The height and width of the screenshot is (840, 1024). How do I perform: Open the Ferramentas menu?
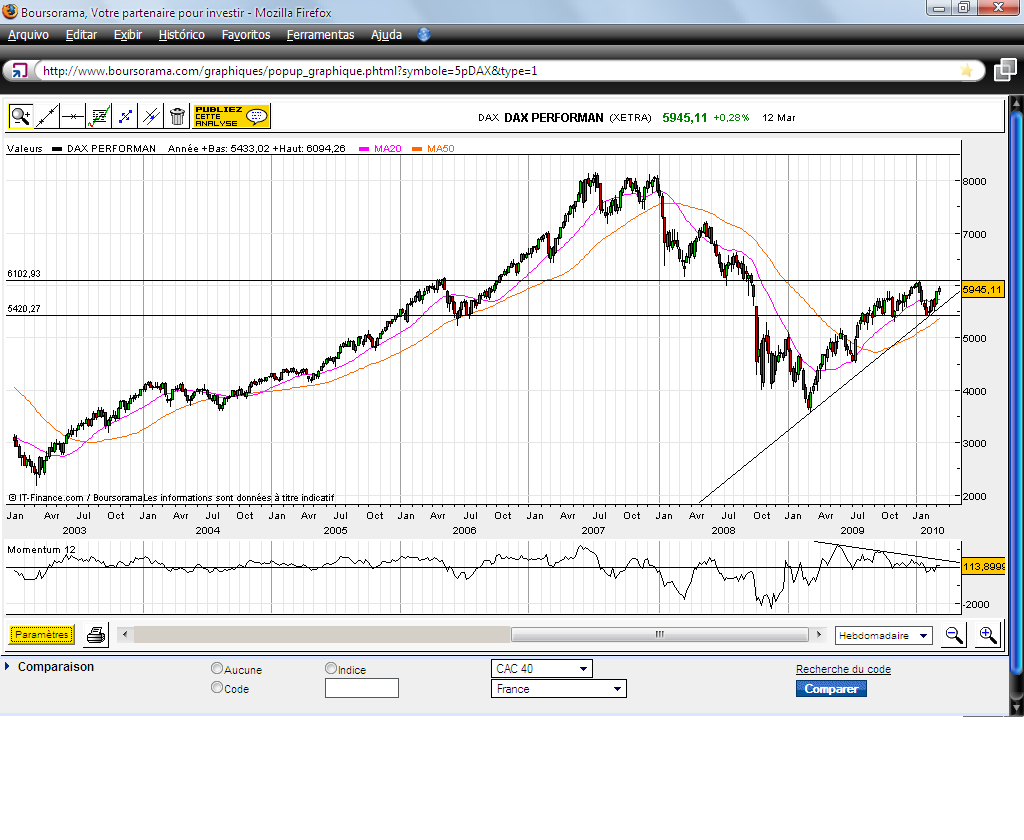320,35
